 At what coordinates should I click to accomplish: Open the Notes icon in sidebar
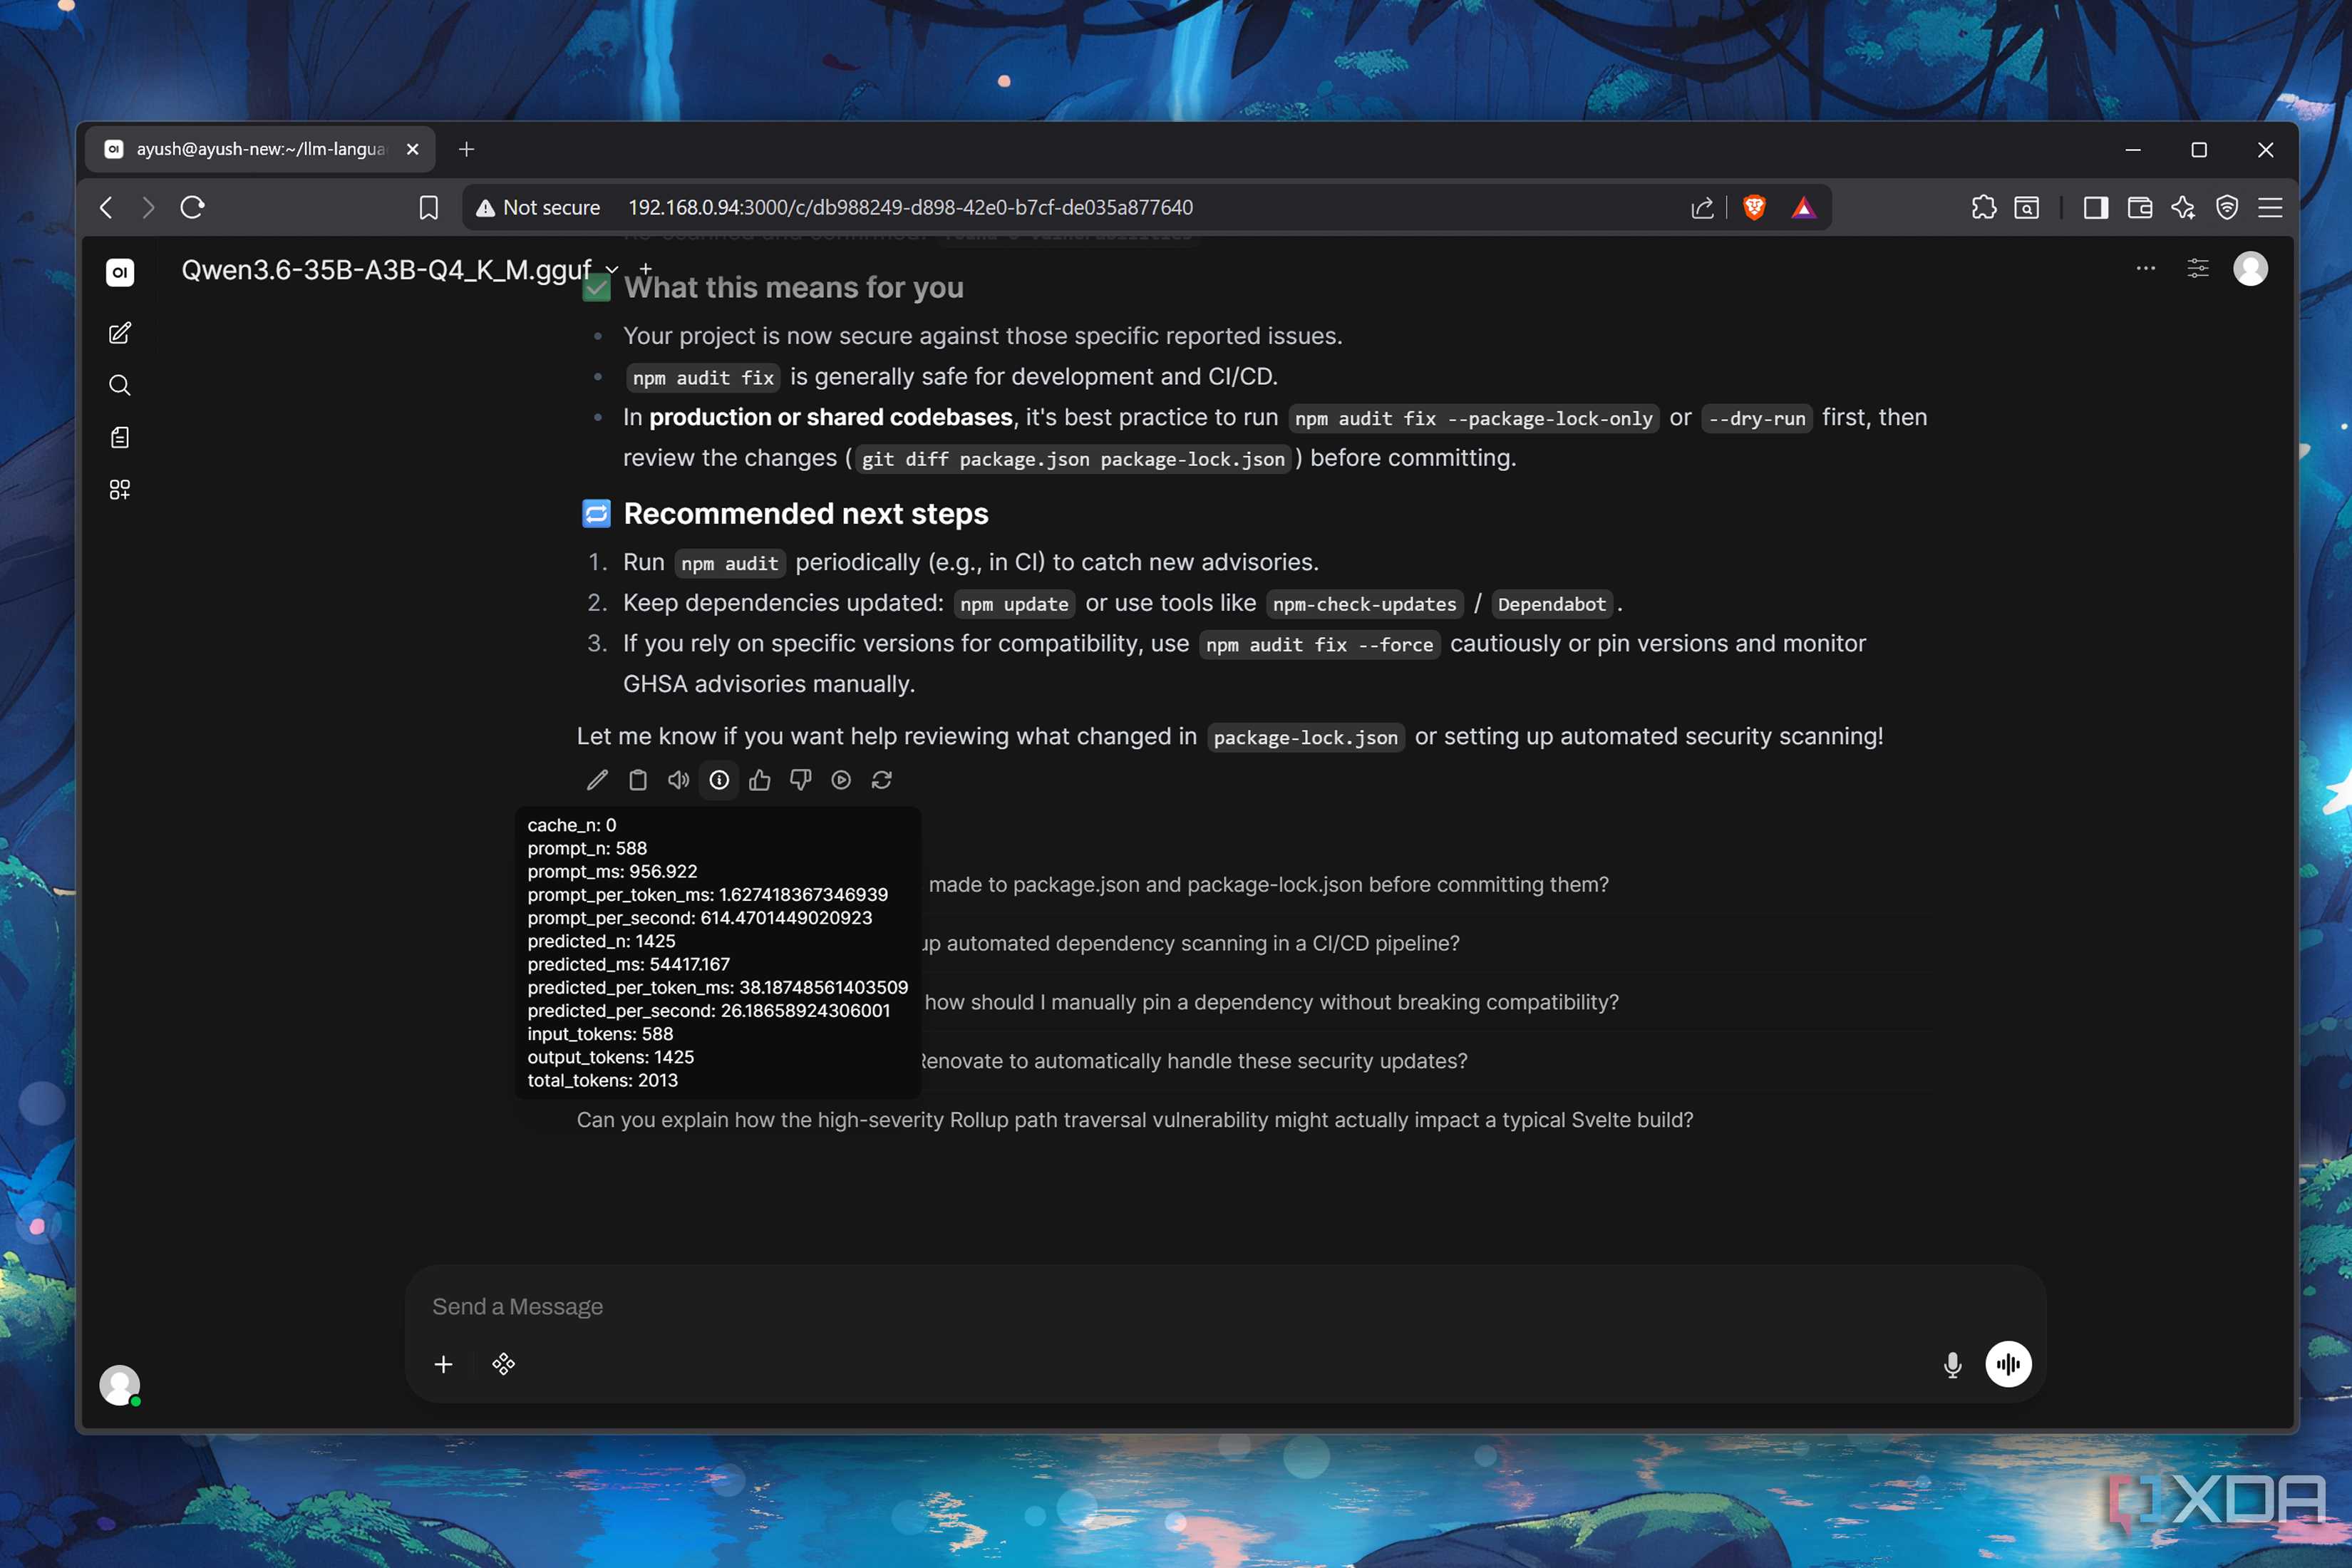coord(120,437)
